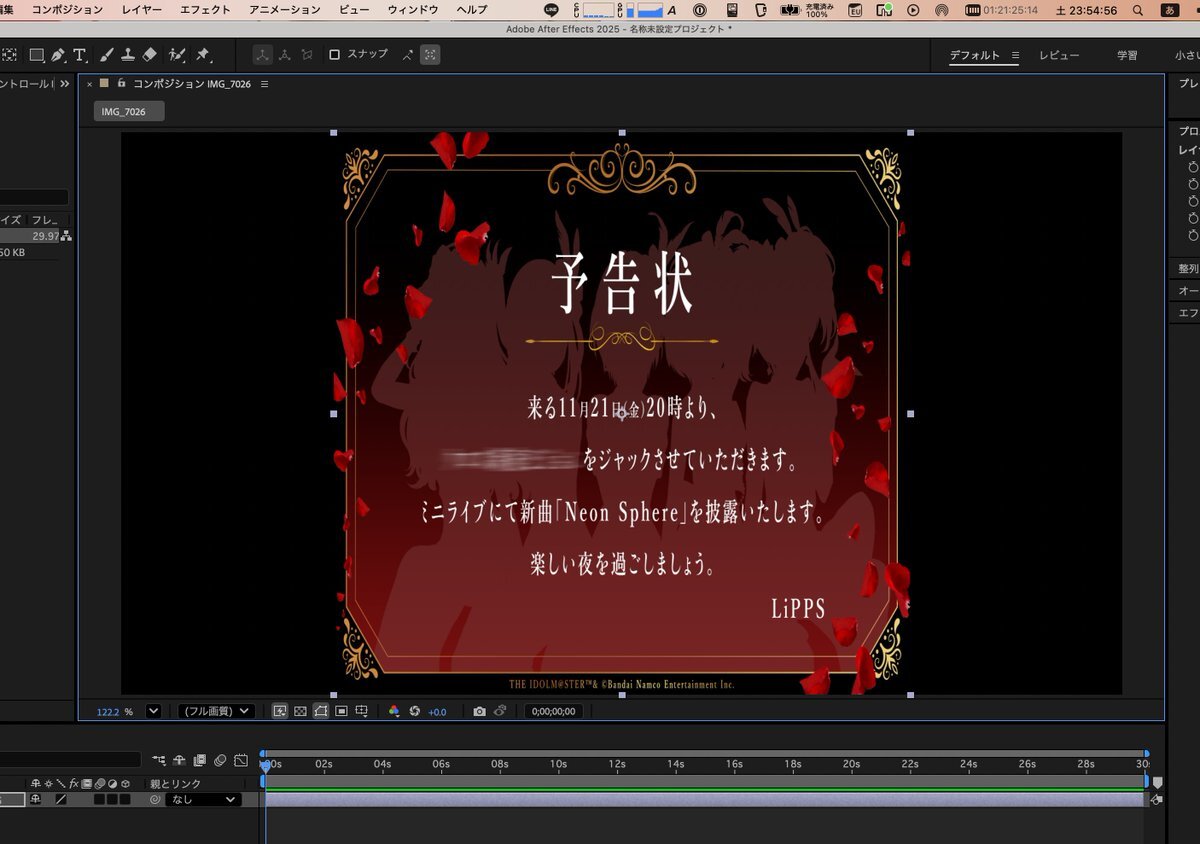This screenshot has height=844, width=1200.
Task: Take a snapshot with the camera icon
Action: pos(479,711)
